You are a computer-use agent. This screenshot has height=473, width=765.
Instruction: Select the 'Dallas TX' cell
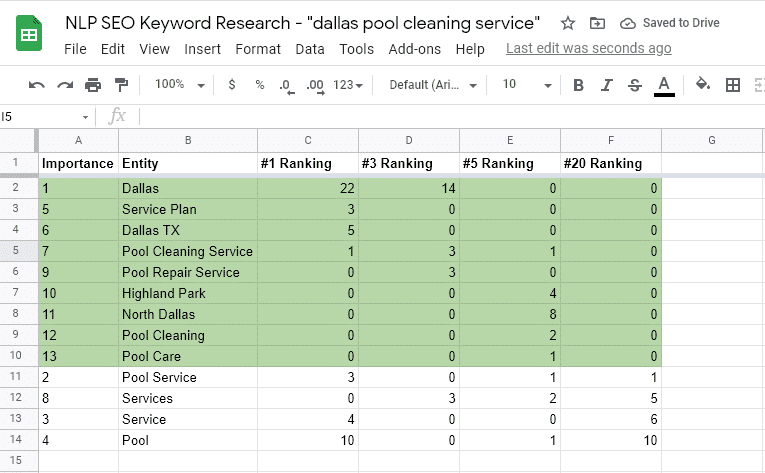tap(188, 230)
